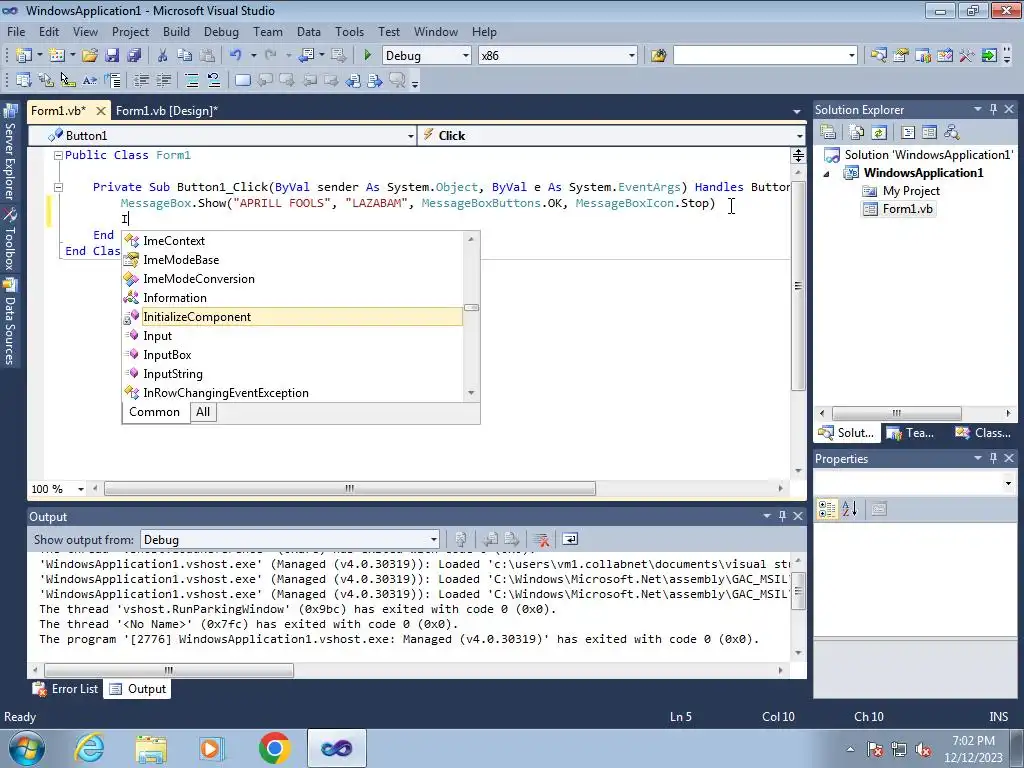Collapse the Public Class Form1 code region

pyautogui.click(x=57, y=155)
